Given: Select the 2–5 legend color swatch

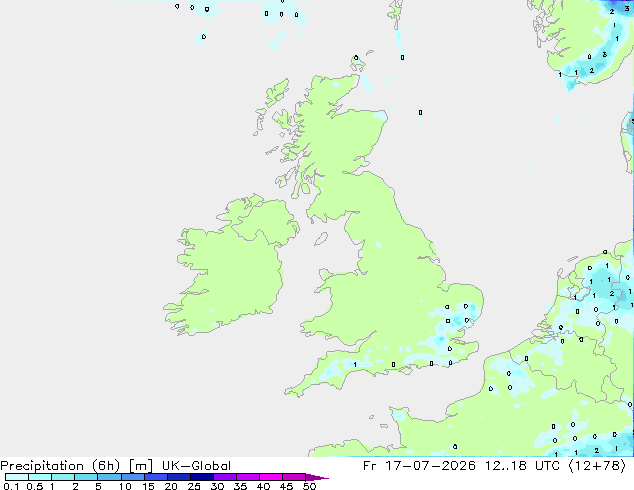Looking at the screenshot, I should [86, 477].
